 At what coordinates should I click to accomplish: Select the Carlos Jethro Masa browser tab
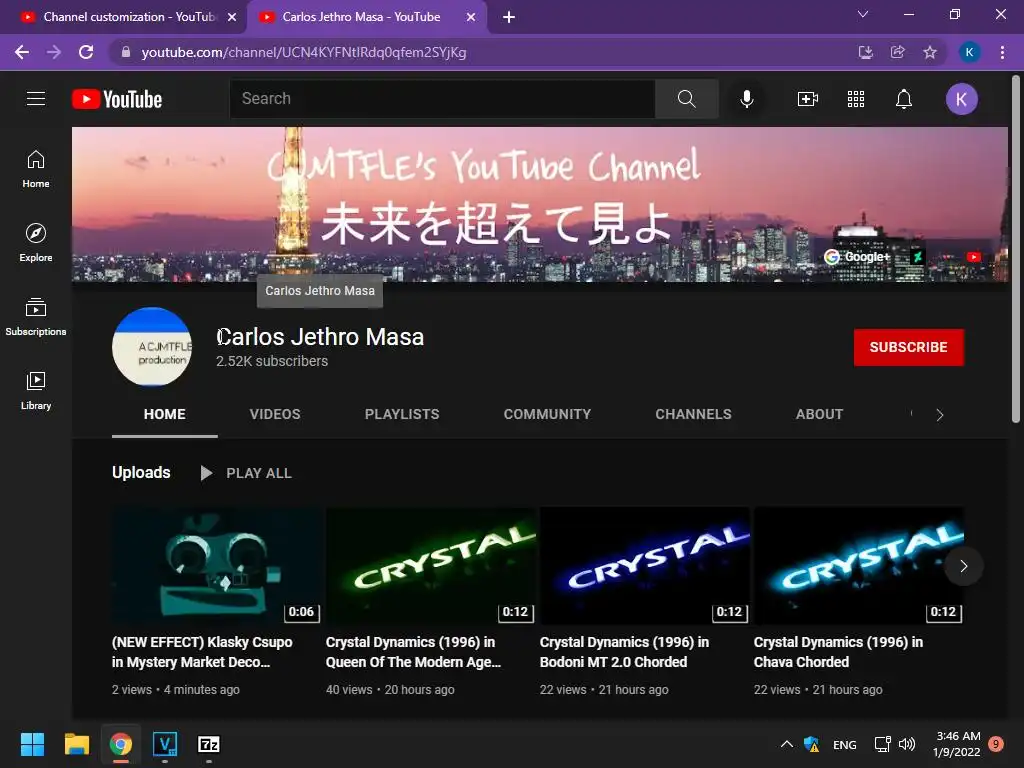(x=361, y=17)
